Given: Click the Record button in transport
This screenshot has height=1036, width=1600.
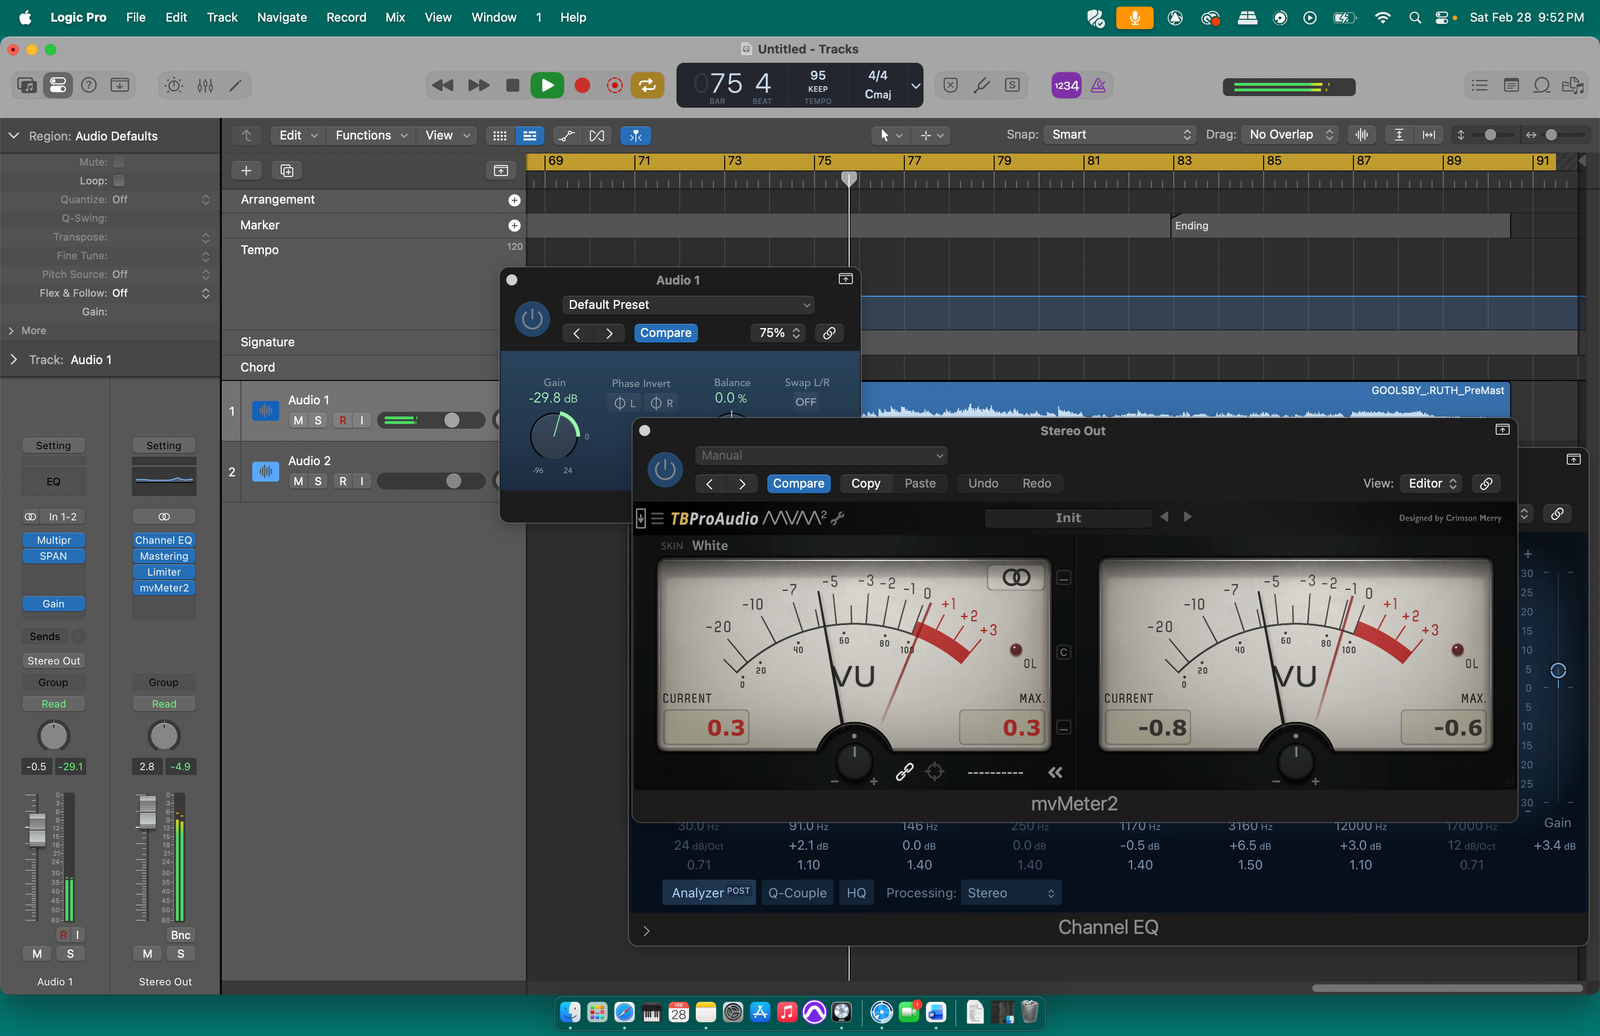Looking at the screenshot, I should pyautogui.click(x=582, y=86).
